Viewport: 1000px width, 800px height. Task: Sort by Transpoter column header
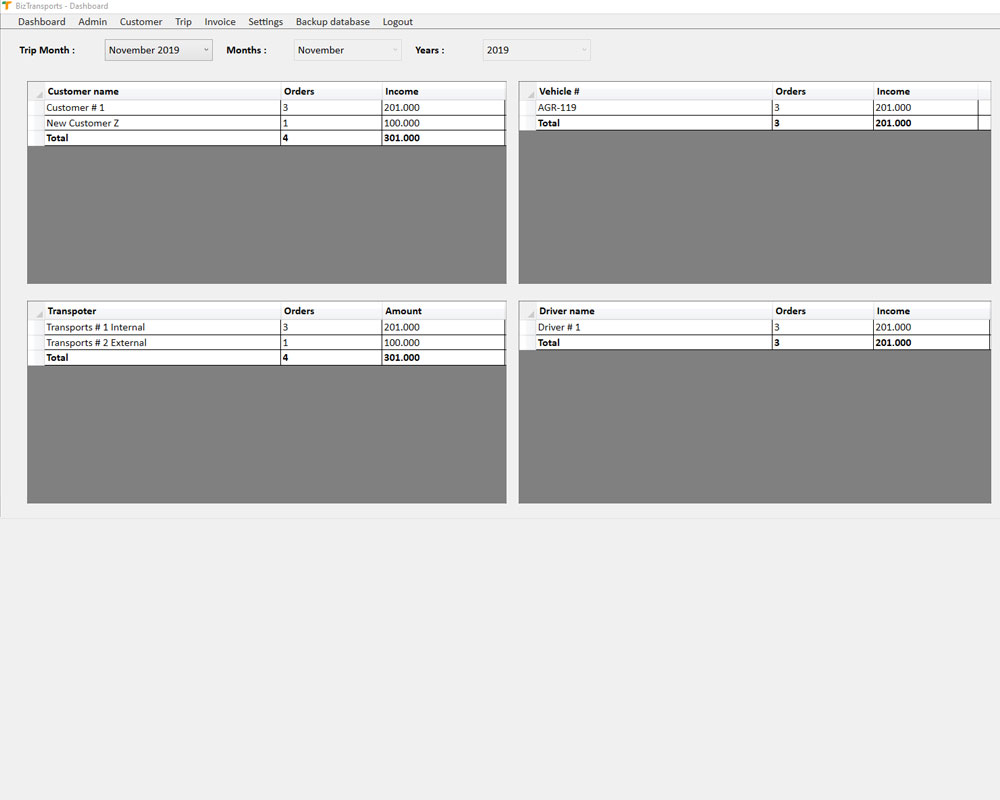coord(162,311)
